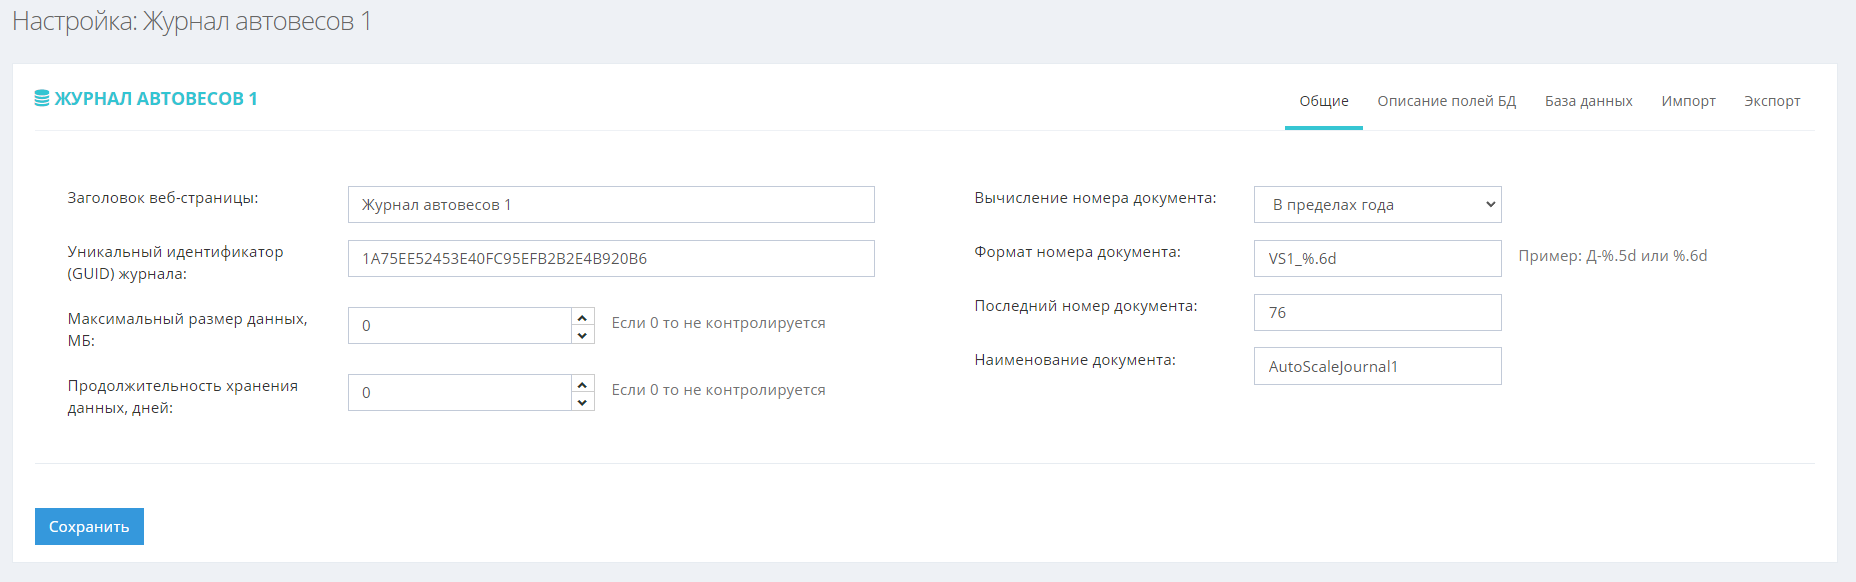Click the Максимальный размер данных number field
Viewport: 1856px width, 582px height.
click(459, 326)
